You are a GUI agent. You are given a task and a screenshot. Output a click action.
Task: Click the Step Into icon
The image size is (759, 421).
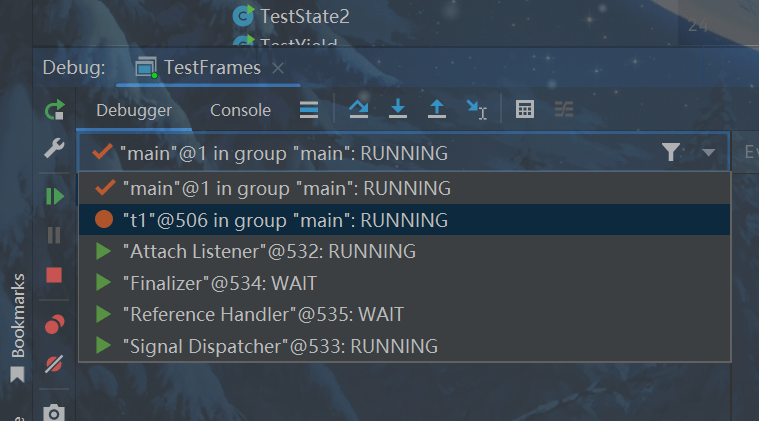[x=398, y=110]
